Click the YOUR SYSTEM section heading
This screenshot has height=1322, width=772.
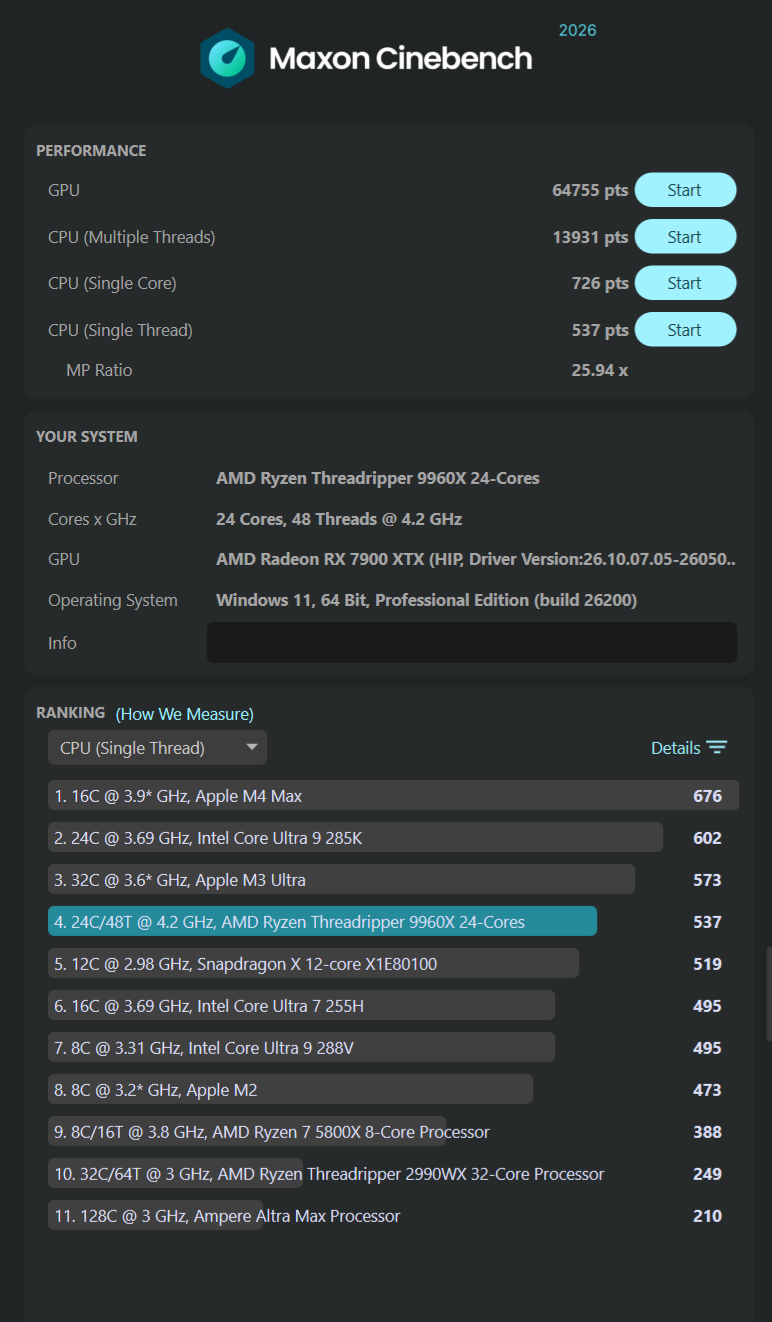[x=87, y=436]
